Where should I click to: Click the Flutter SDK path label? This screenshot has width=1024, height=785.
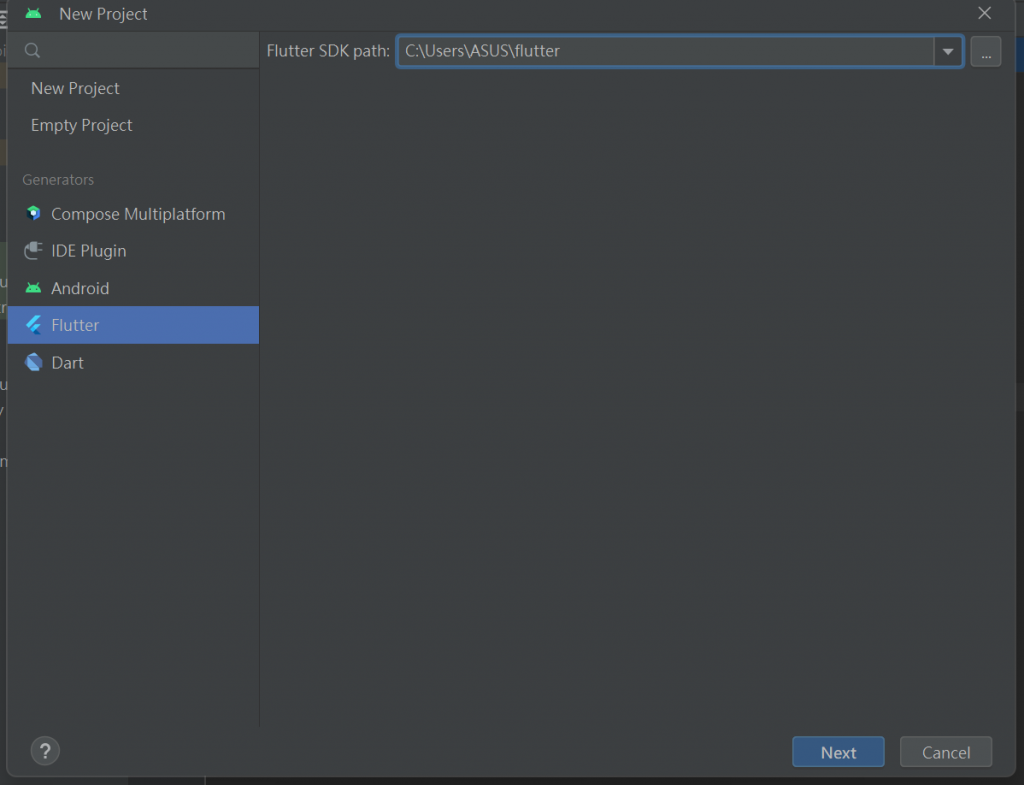pyautogui.click(x=328, y=51)
